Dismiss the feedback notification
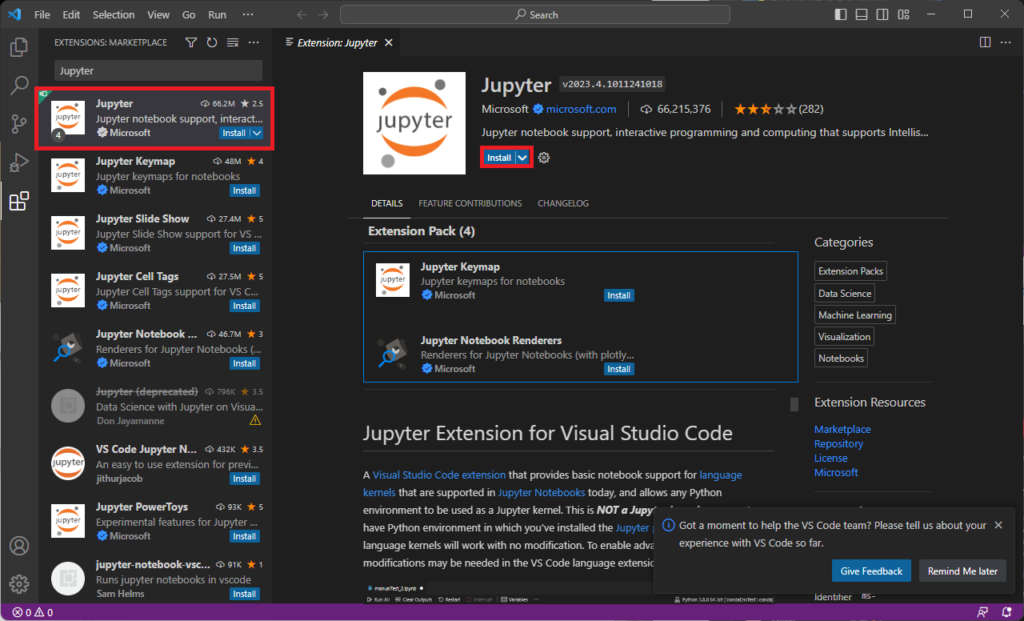 pos(998,525)
